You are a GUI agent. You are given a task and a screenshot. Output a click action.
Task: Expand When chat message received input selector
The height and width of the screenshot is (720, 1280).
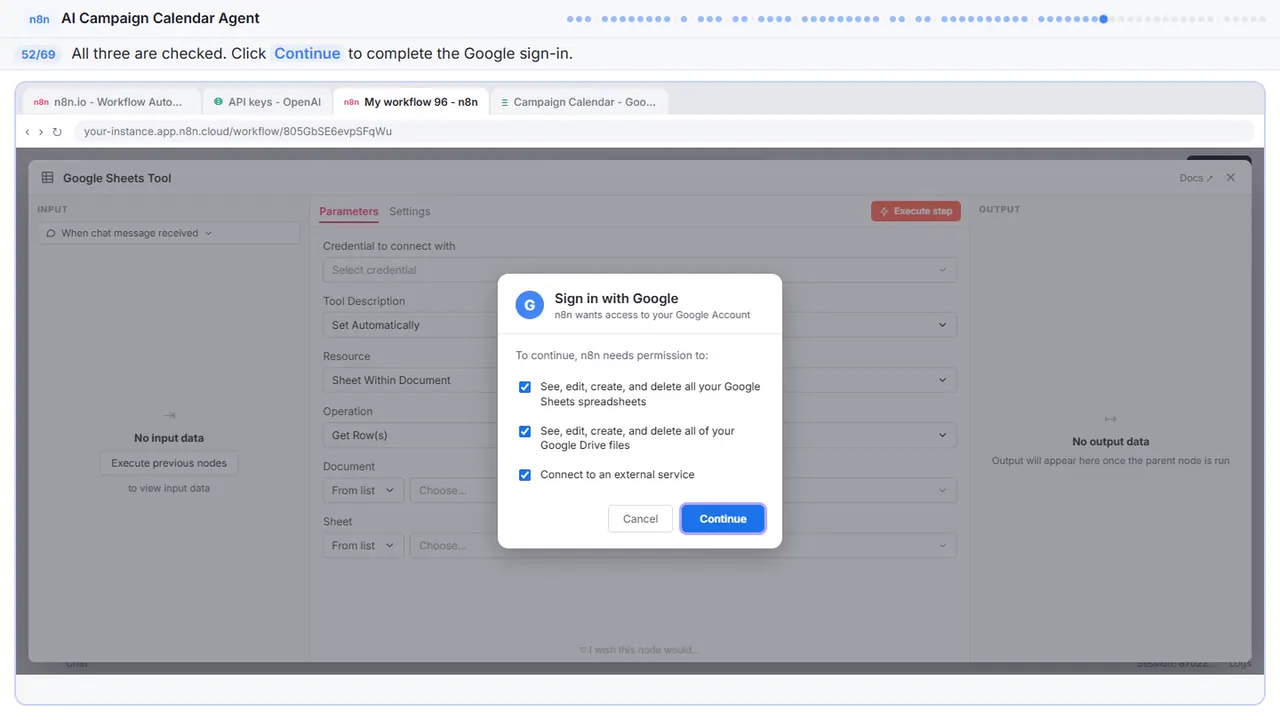point(169,233)
